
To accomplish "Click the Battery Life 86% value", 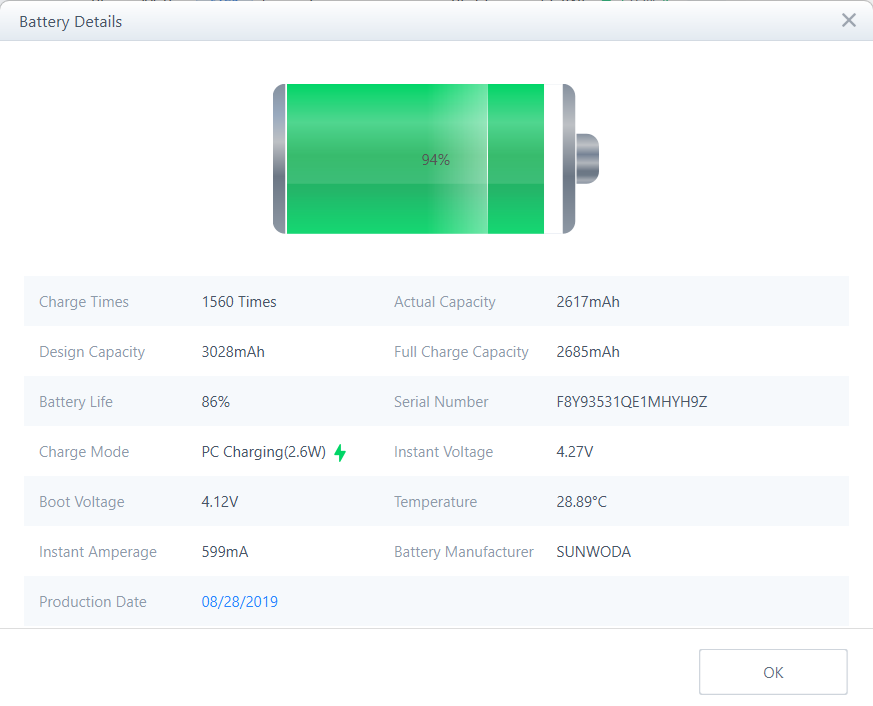I will pyautogui.click(x=216, y=402).
